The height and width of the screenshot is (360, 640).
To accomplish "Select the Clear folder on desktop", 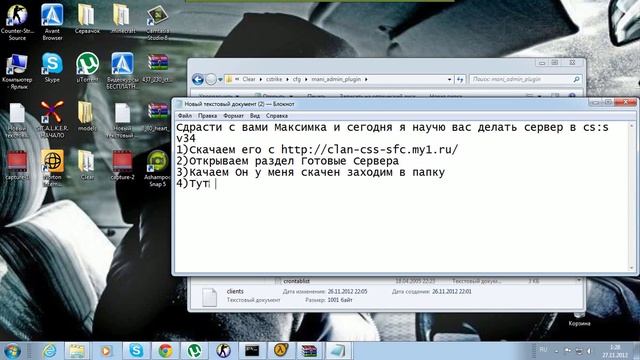I will pyautogui.click(x=87, y=166).
